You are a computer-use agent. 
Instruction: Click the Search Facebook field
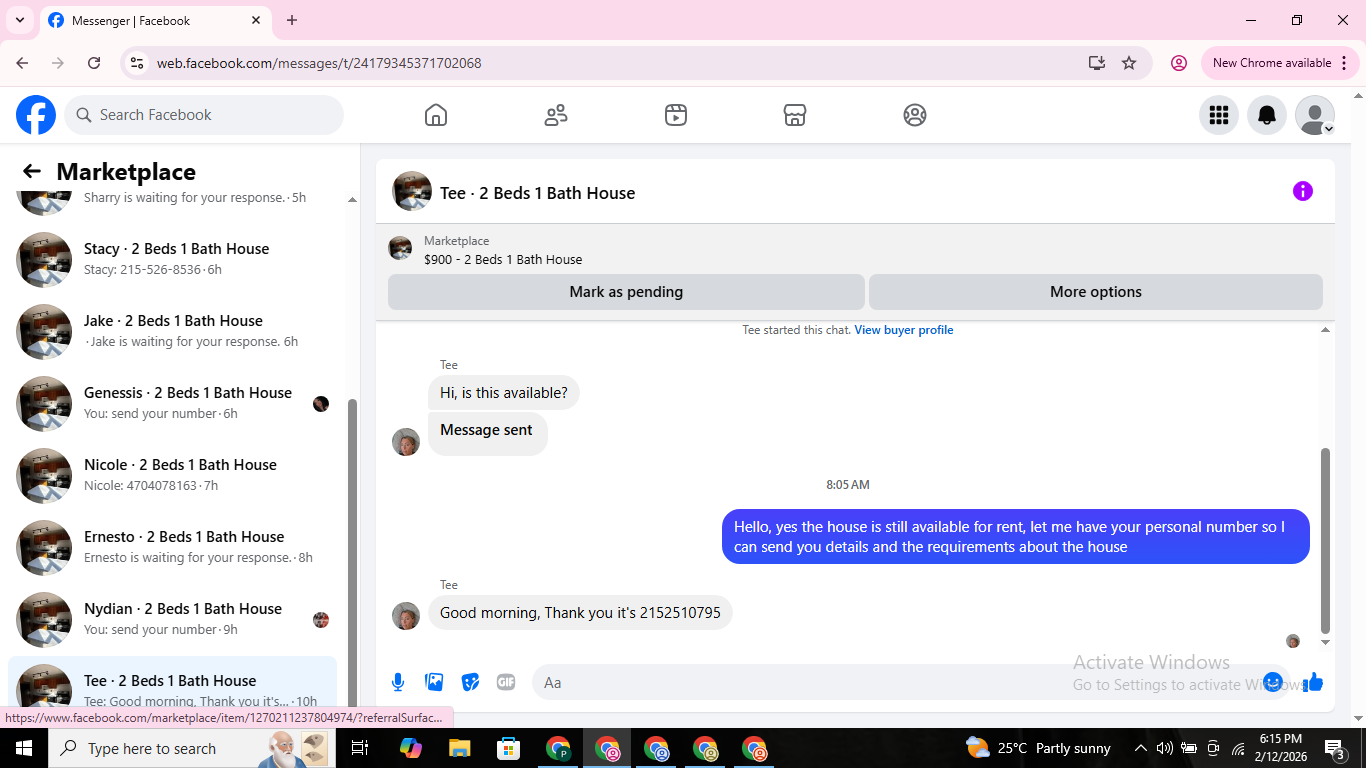coord(204,115)
